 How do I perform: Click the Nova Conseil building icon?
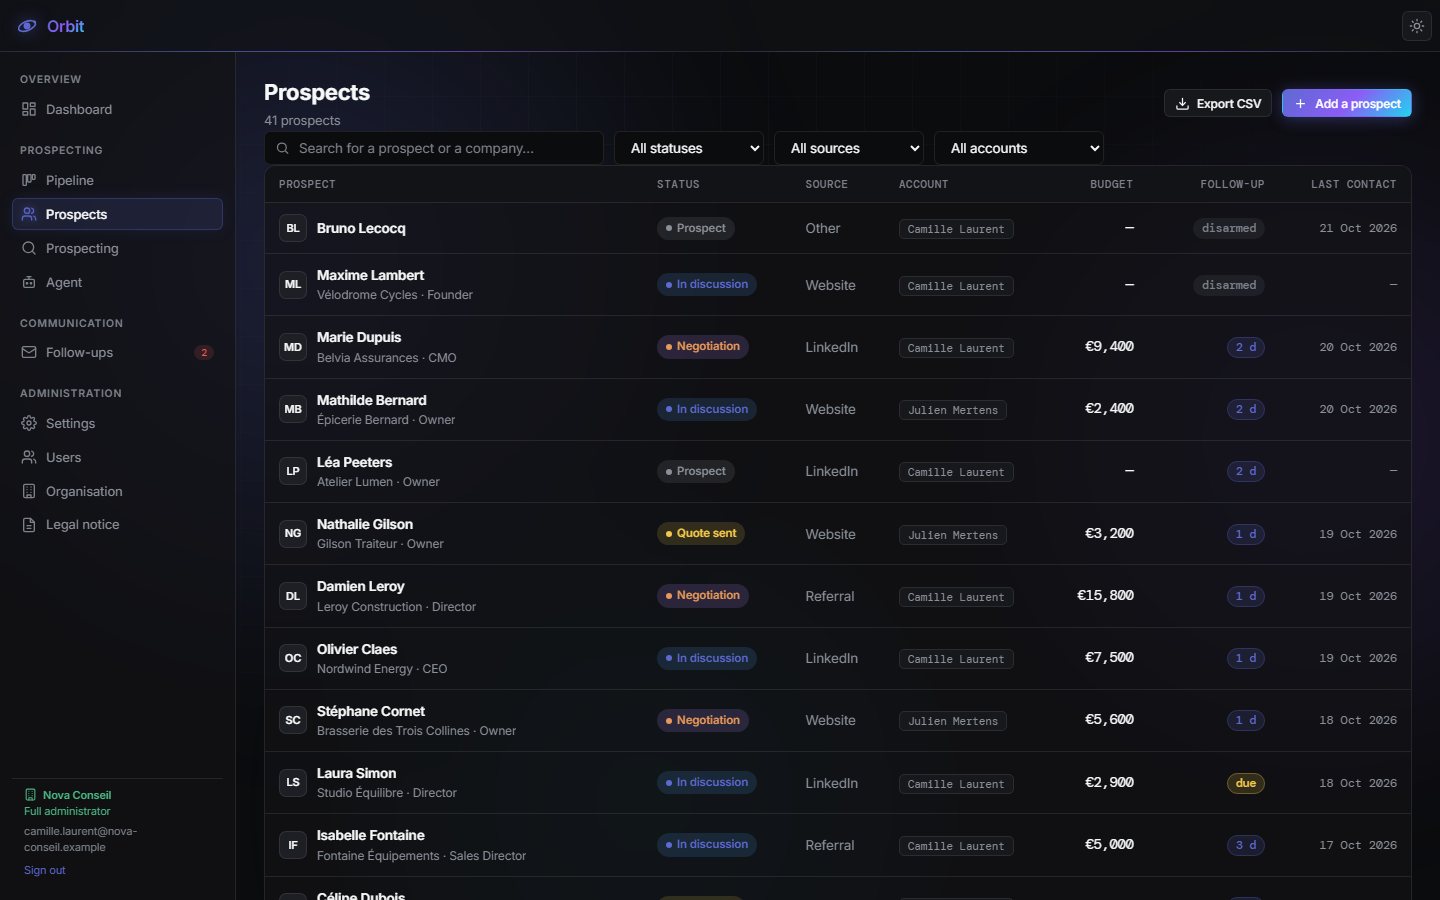30,795
